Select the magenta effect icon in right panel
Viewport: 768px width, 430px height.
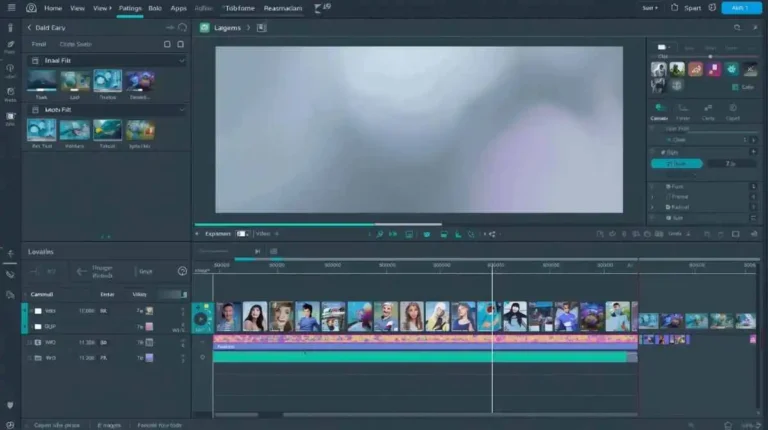(714, 69)
